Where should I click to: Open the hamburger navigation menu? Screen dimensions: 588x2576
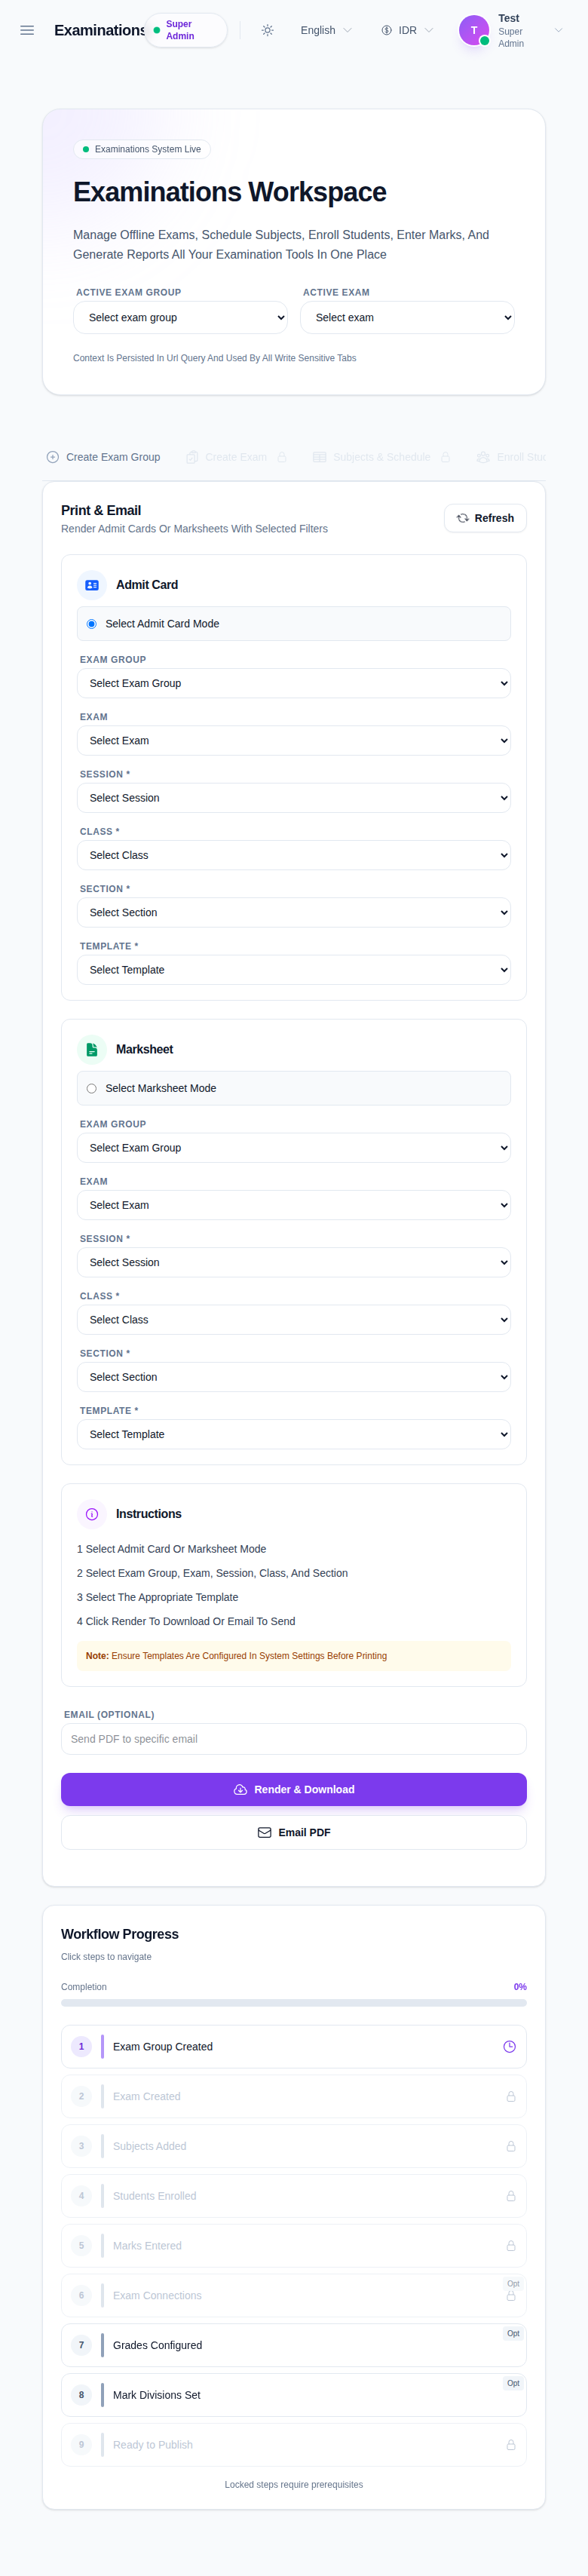[27, 30]
